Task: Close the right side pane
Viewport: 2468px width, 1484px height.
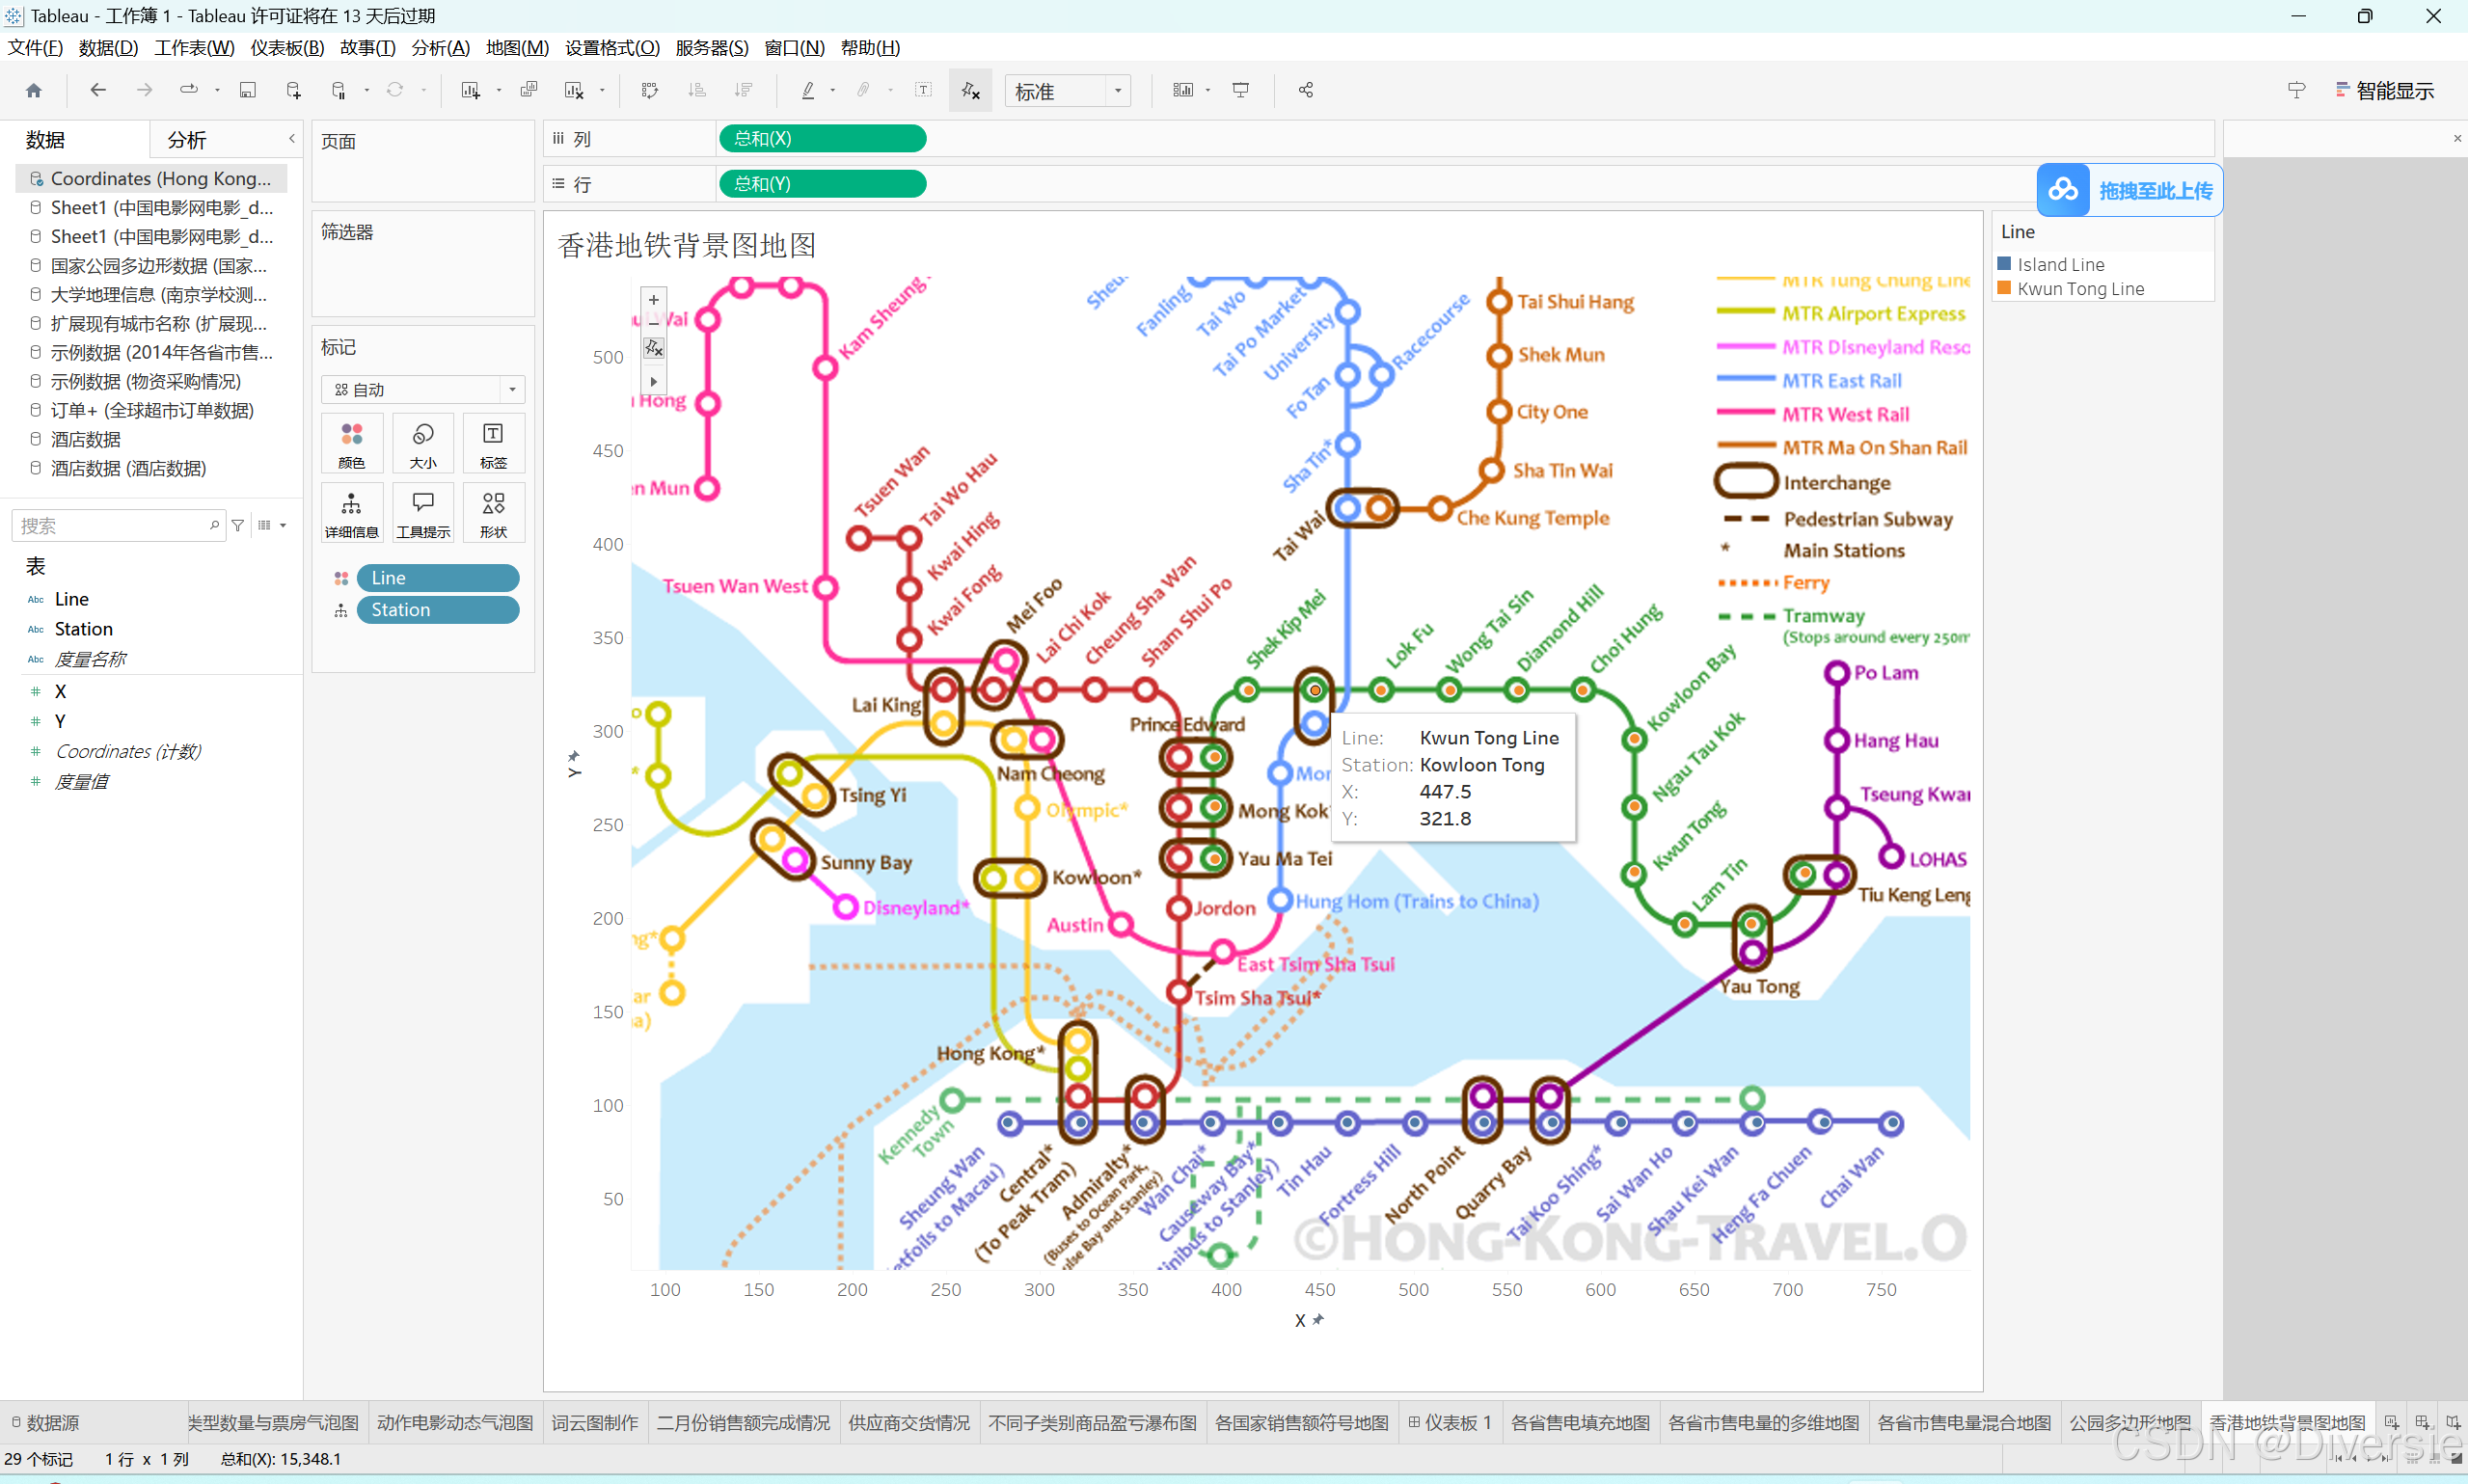Action: pyautogui.click(x=2457, y=138)
